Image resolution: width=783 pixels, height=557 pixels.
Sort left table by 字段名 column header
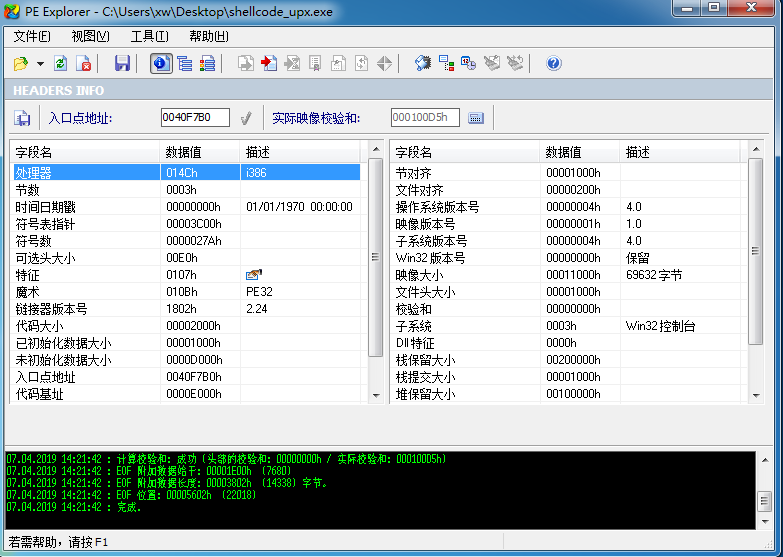(85, 152)
